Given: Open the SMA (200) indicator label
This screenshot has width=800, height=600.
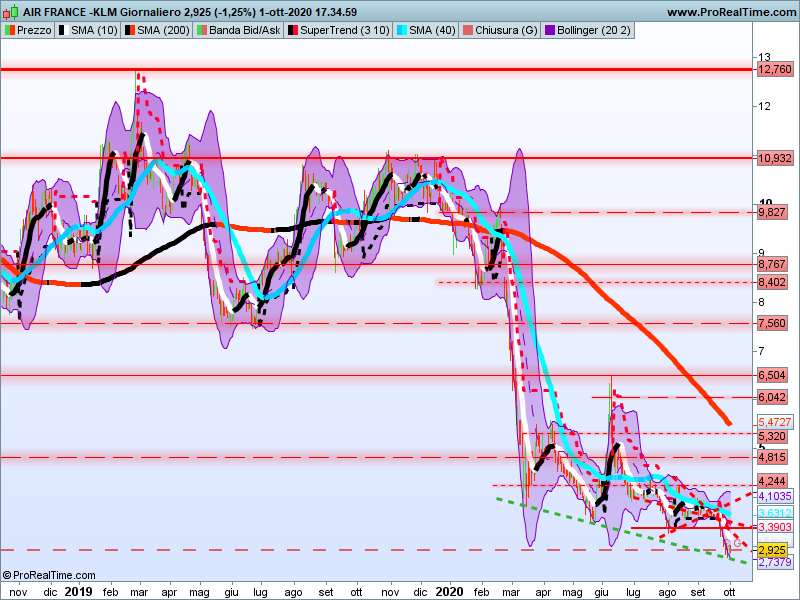Looking at the screenshot, I should point(157,30).
